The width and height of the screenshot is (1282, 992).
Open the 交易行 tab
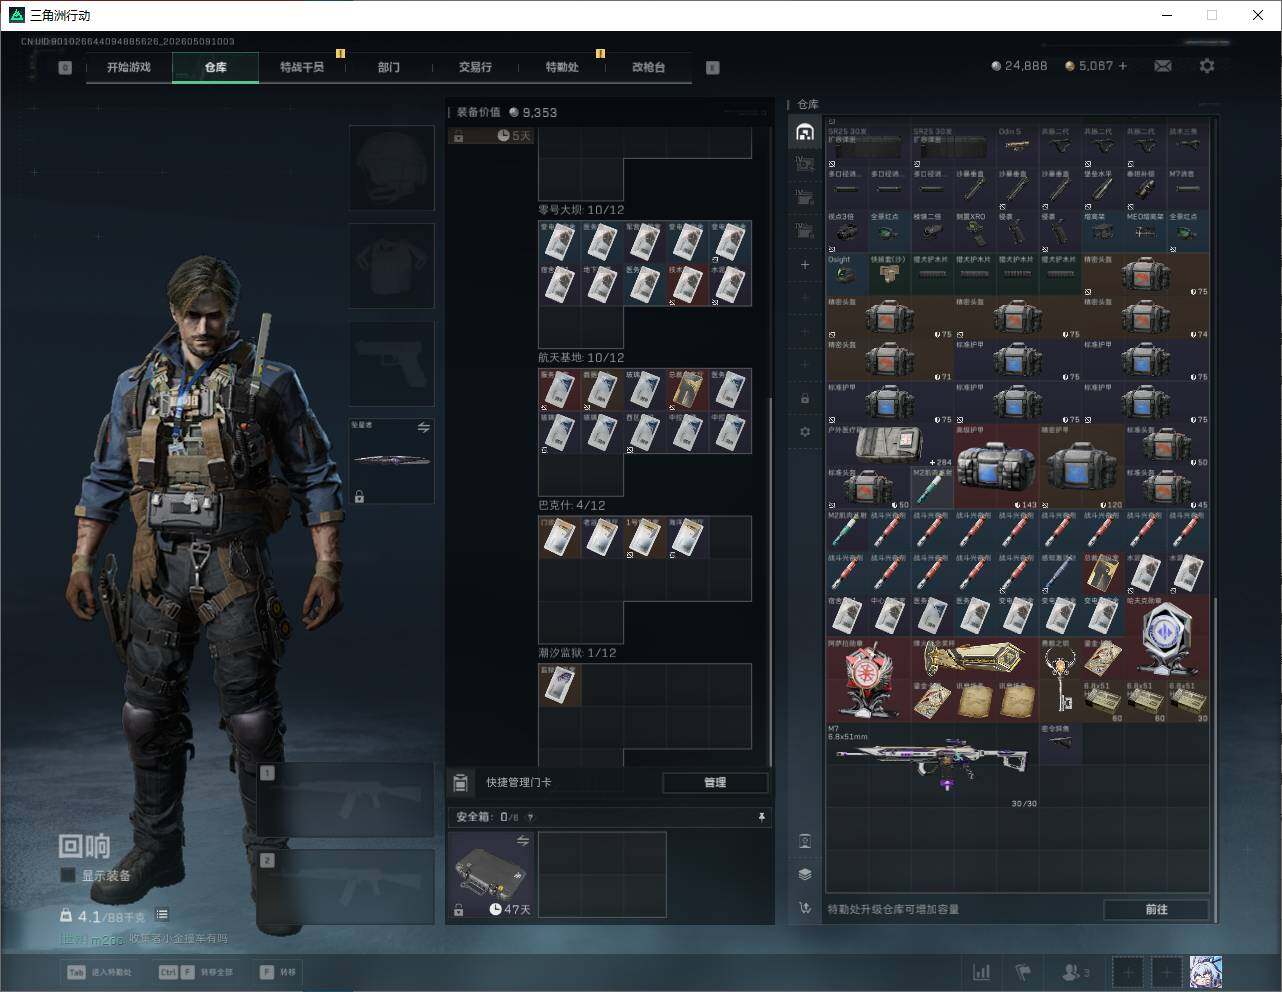(x=475, y=67)
